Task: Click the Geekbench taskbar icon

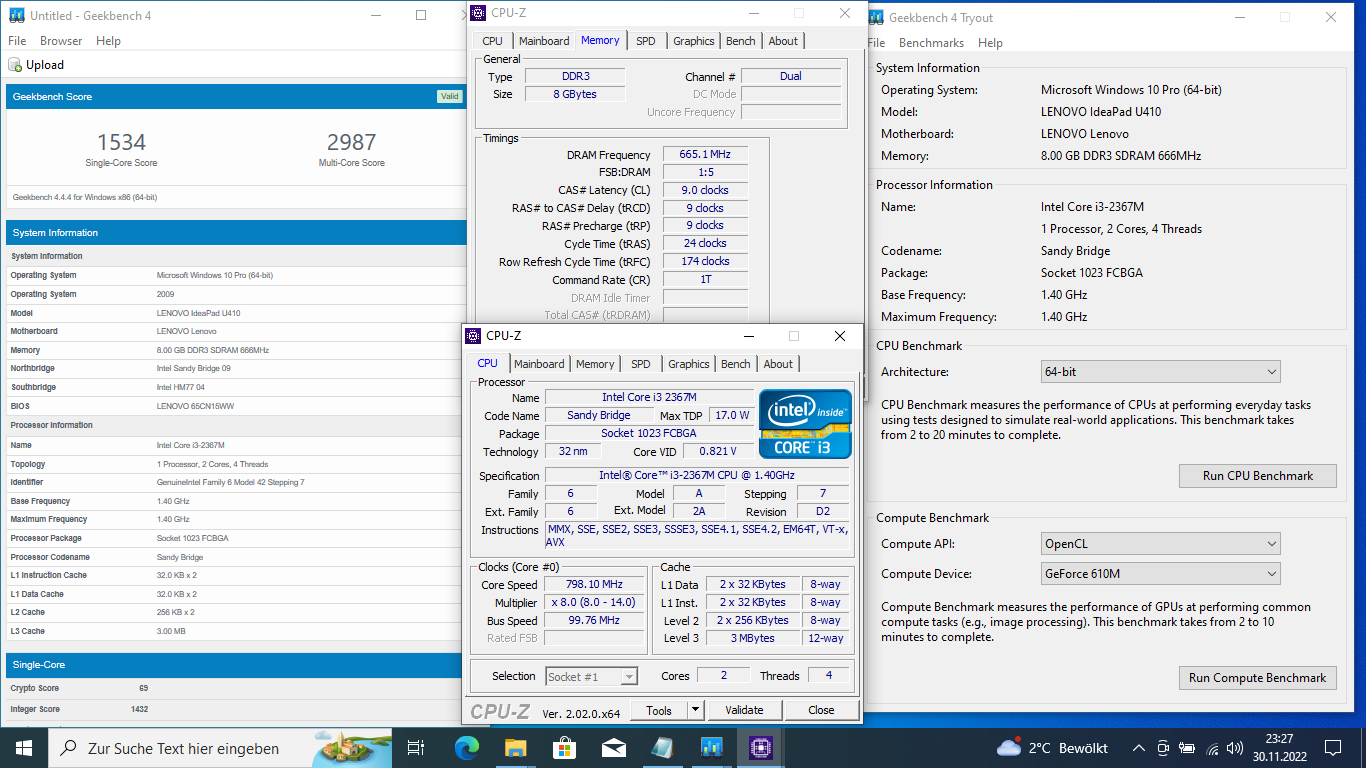Action: pos(711,747)
